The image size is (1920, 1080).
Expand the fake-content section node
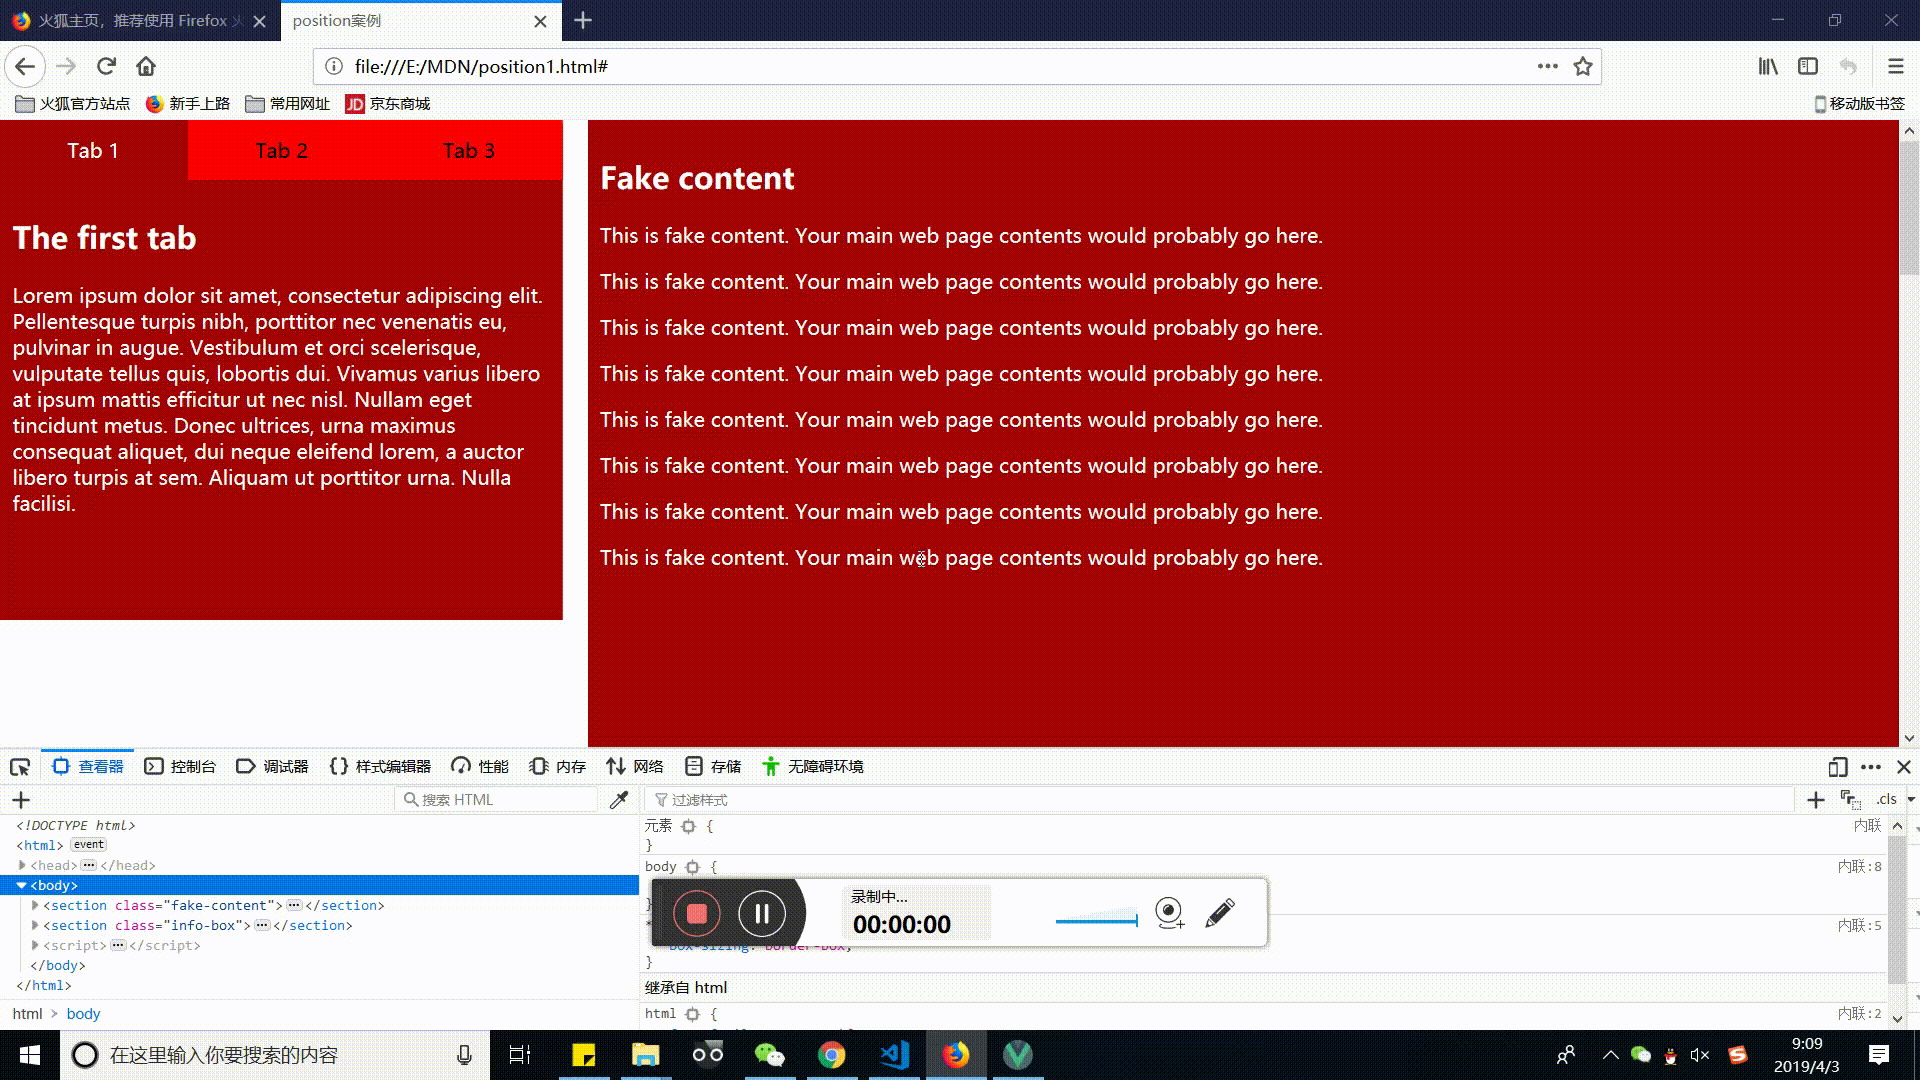(x=35, y=905)
